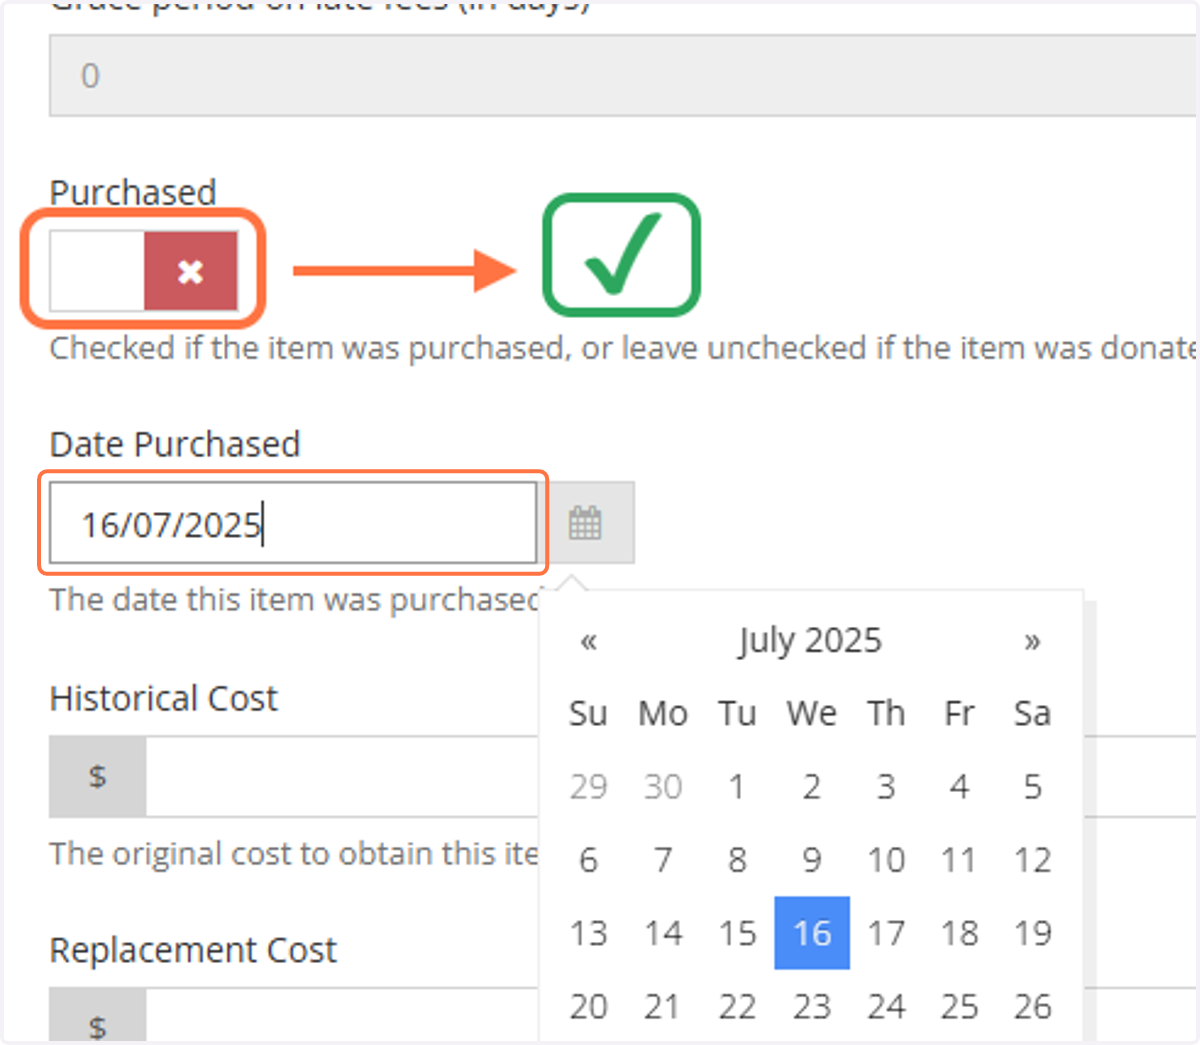
Task: Select July 23 in the calendar
Action: pos(811,1006)
